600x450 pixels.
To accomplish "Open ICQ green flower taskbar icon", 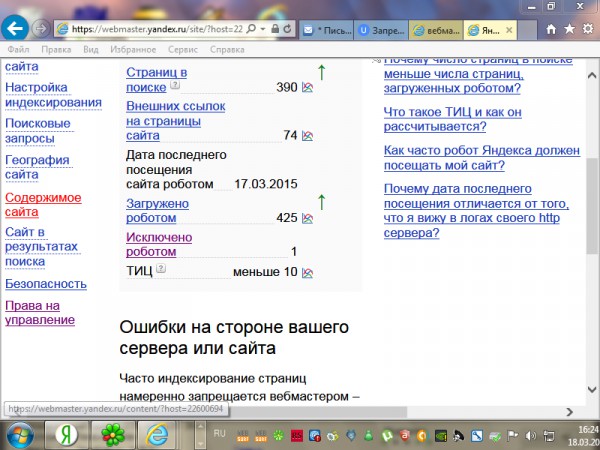I will [113, 435].
